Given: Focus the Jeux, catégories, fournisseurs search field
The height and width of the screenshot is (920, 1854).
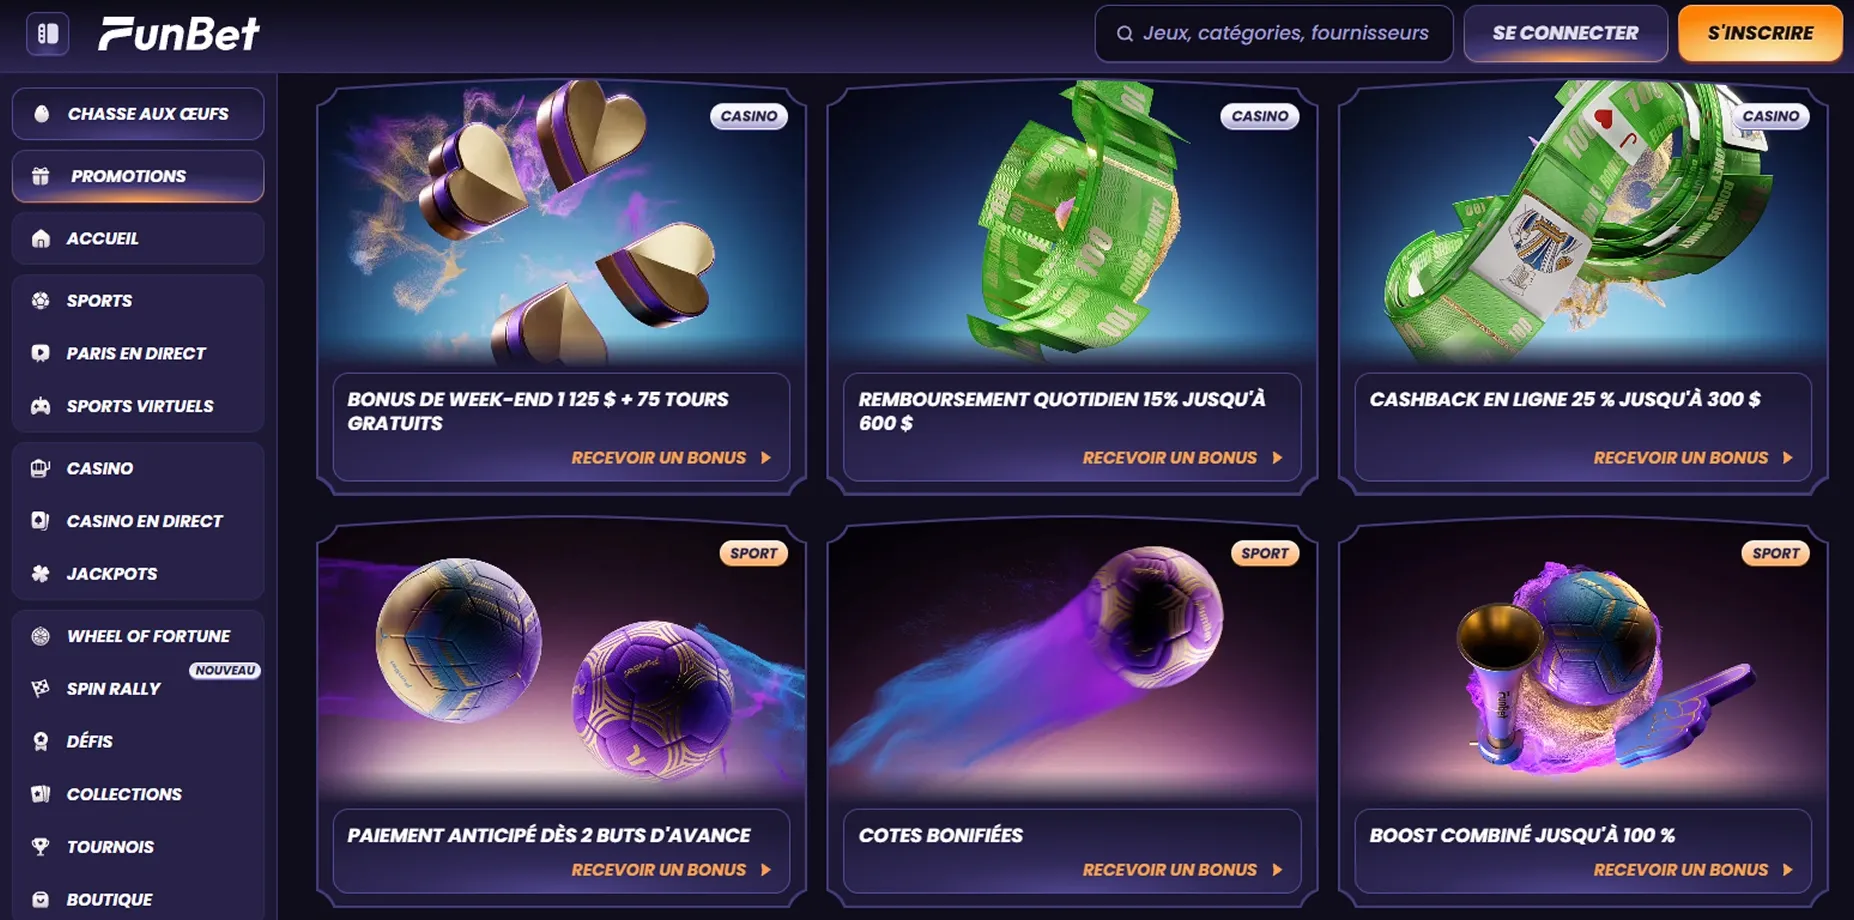Looking at the screenshot, I should pyautogui.click(x=1274, y=34).
